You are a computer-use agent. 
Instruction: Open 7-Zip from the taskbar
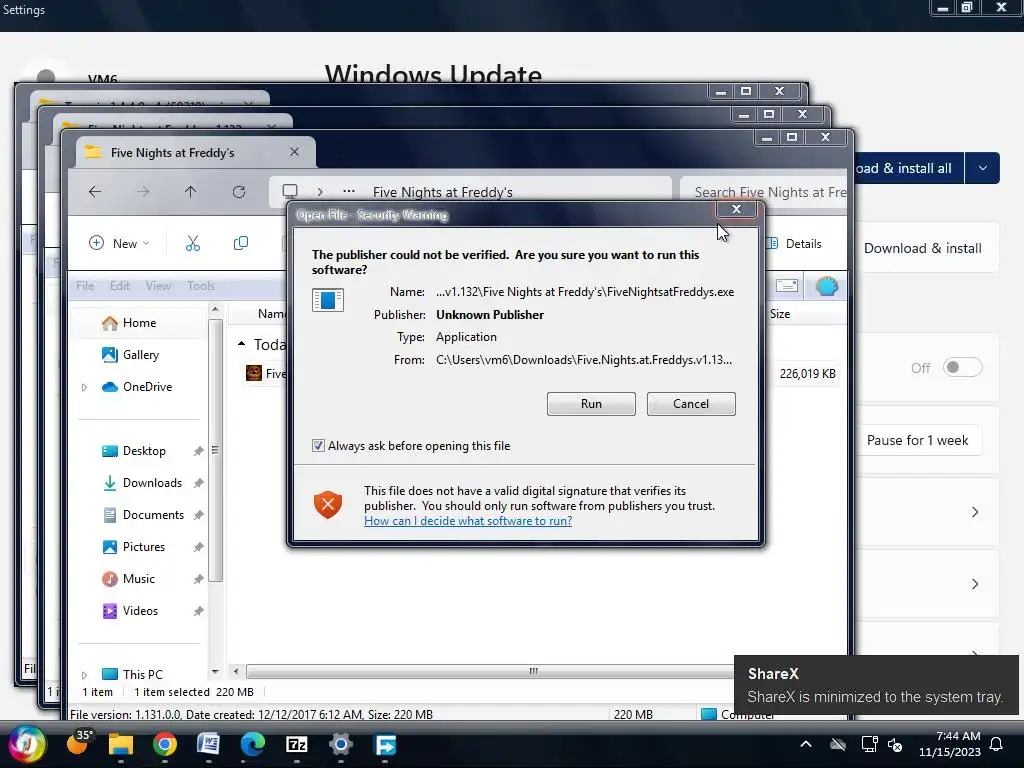click(296, 744)
